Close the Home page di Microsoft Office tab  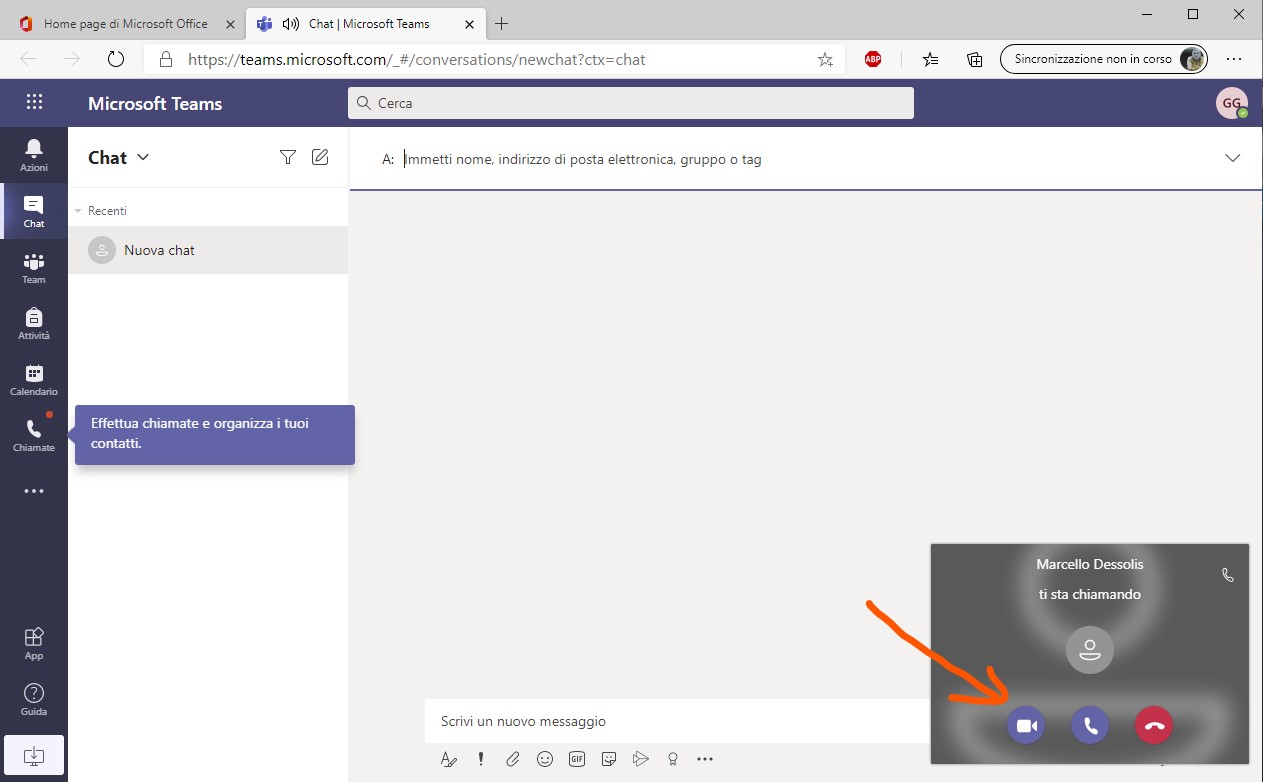click(231, 24)
